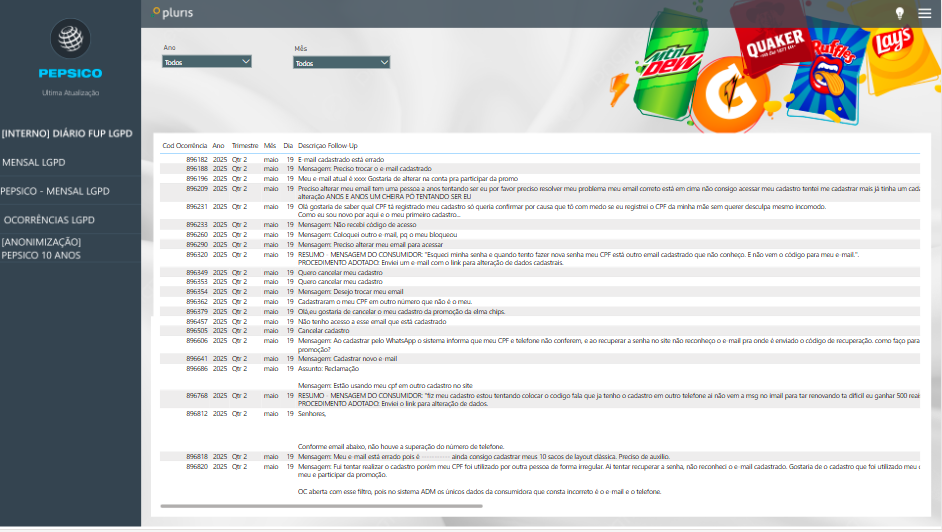Click the lightbulb icon in header
The width and height of the screenshot is (942, 532).
point(899,13)
